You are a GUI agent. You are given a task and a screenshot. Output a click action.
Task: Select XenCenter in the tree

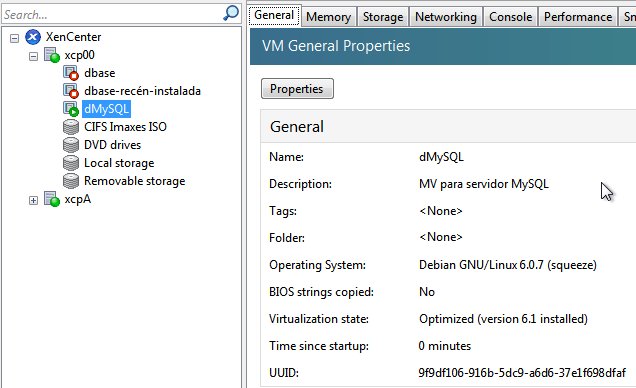click(73, 37)
